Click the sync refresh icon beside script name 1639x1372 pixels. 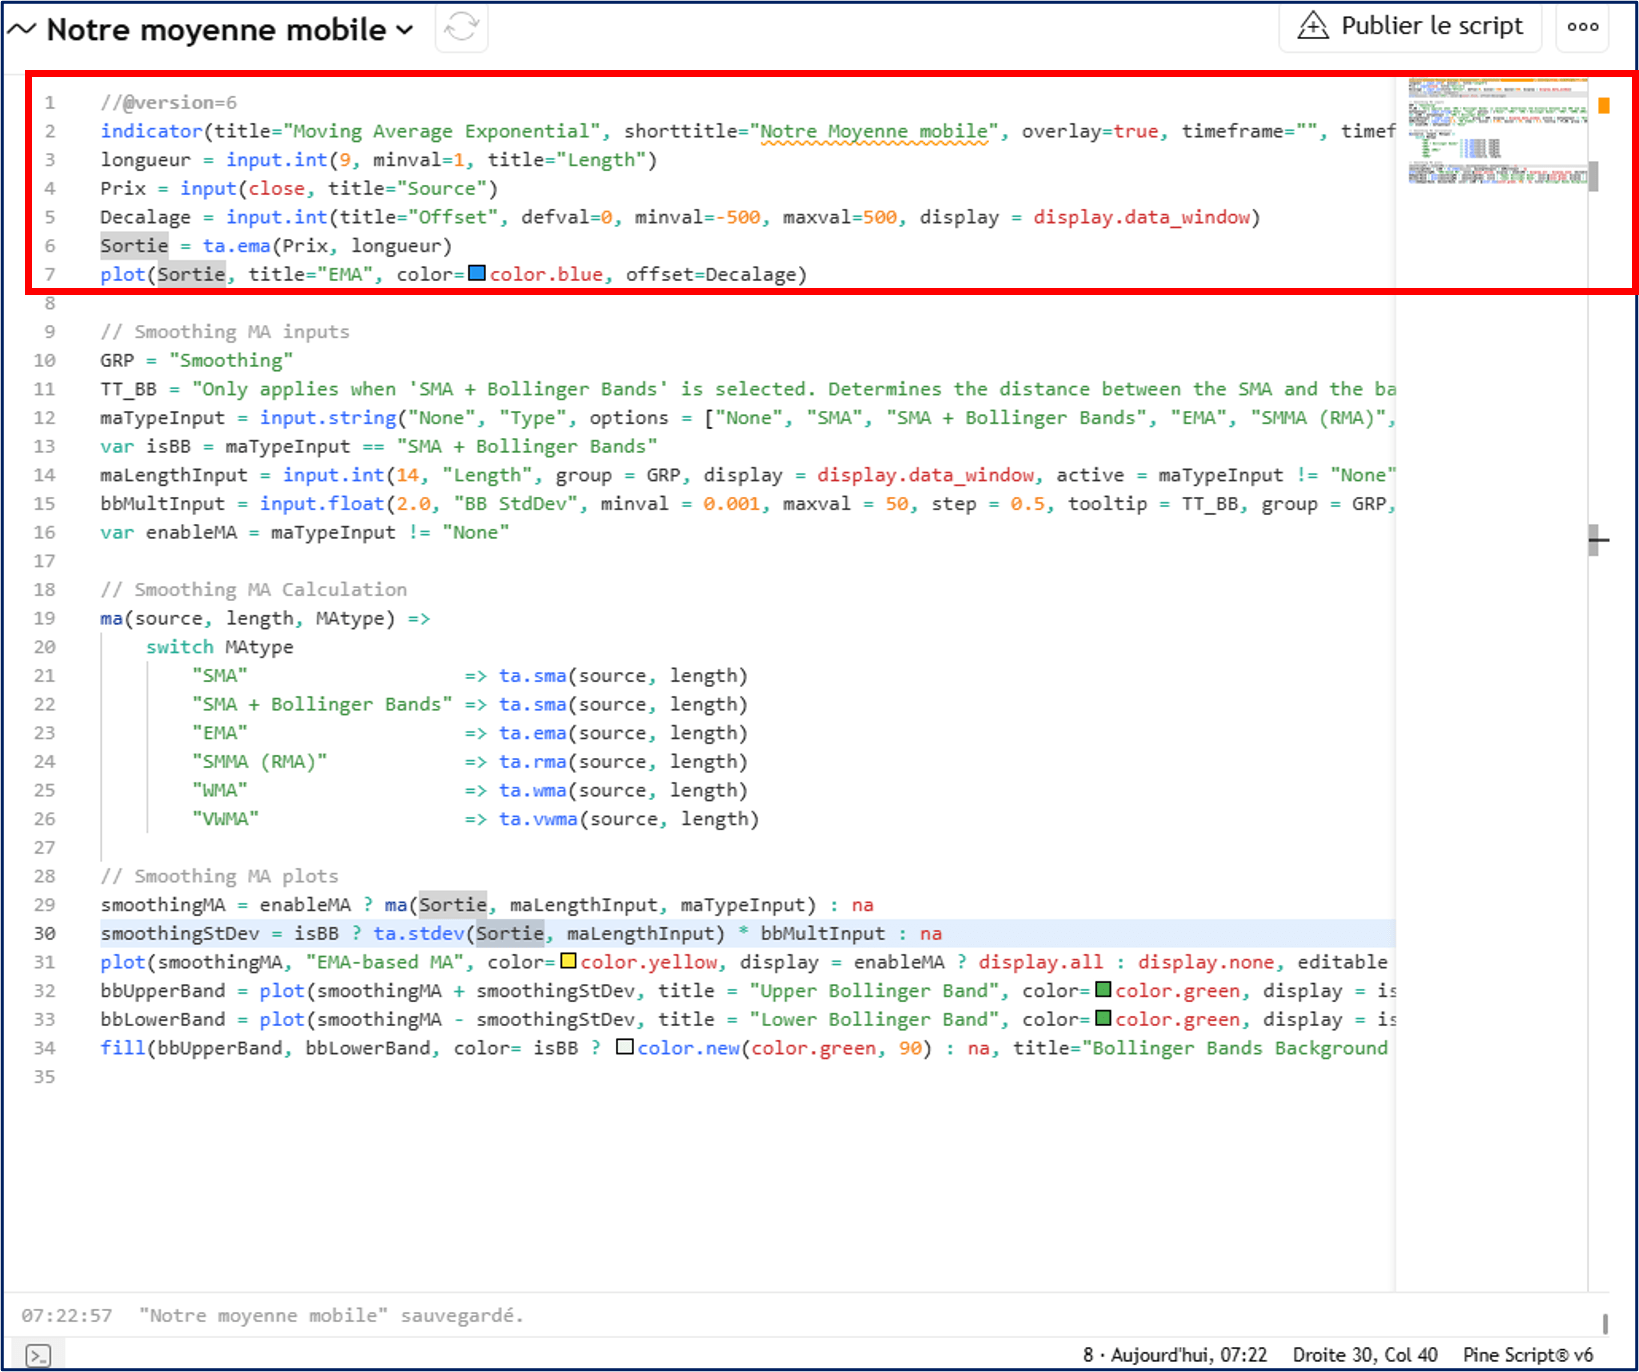(x=461, y=27)
